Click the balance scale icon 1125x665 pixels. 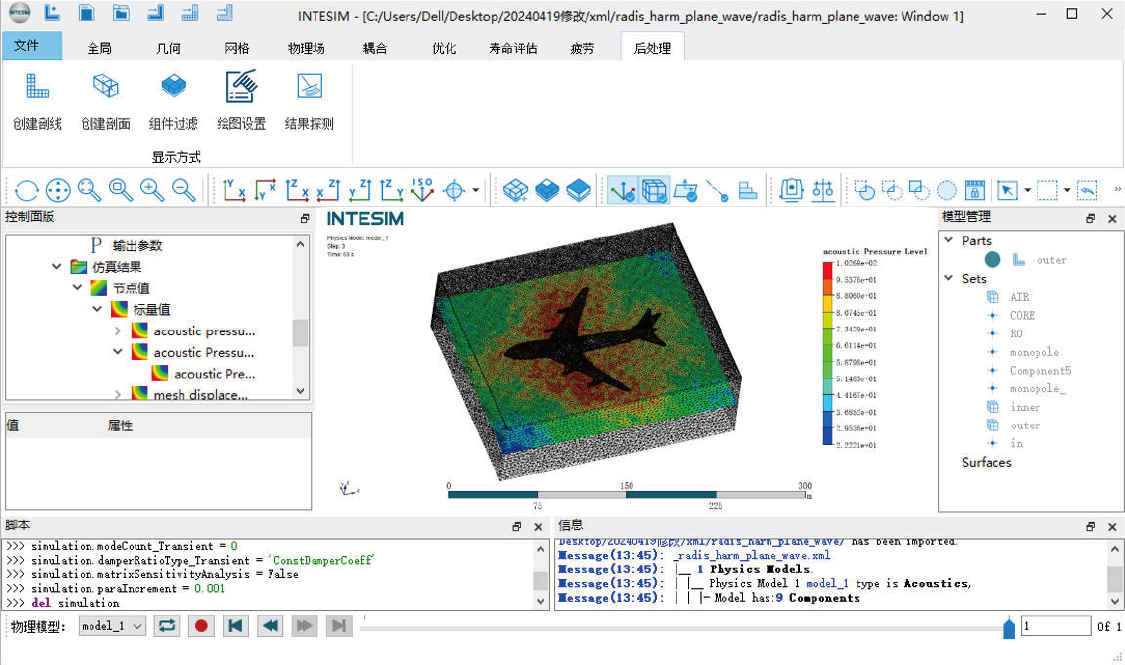(x=823, y=190)
